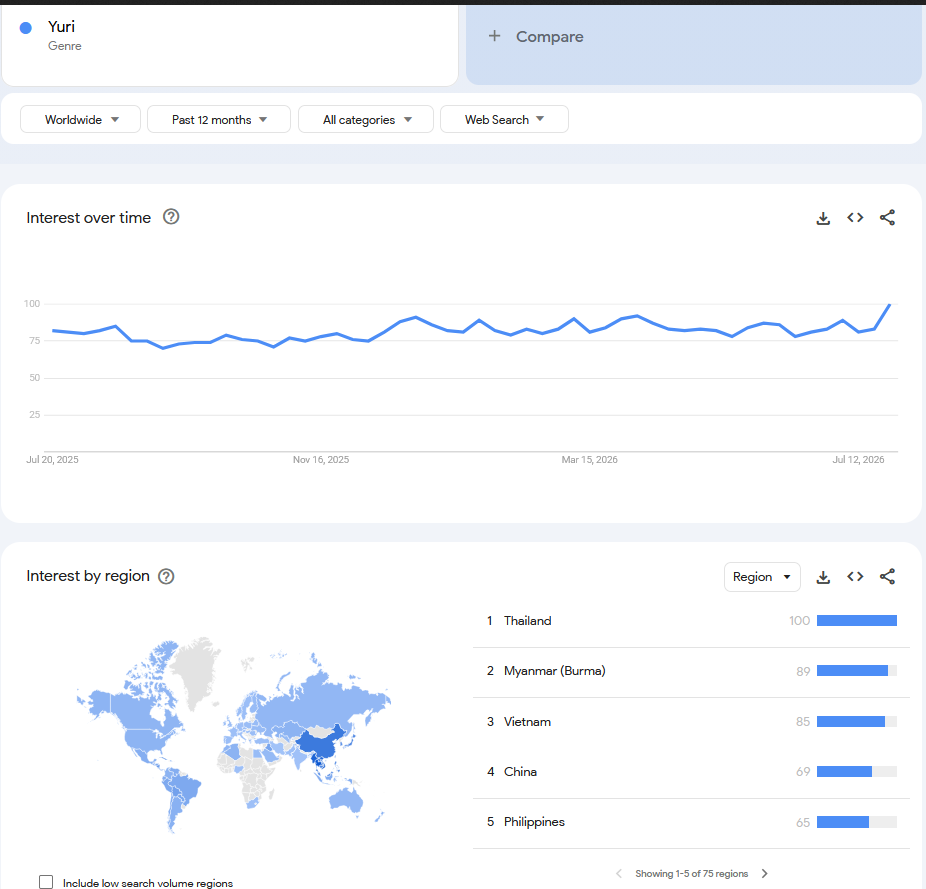Click the Jul 20, 2025 axis label
The height and width of the screenshot is (889, 926).
point(52,460)
